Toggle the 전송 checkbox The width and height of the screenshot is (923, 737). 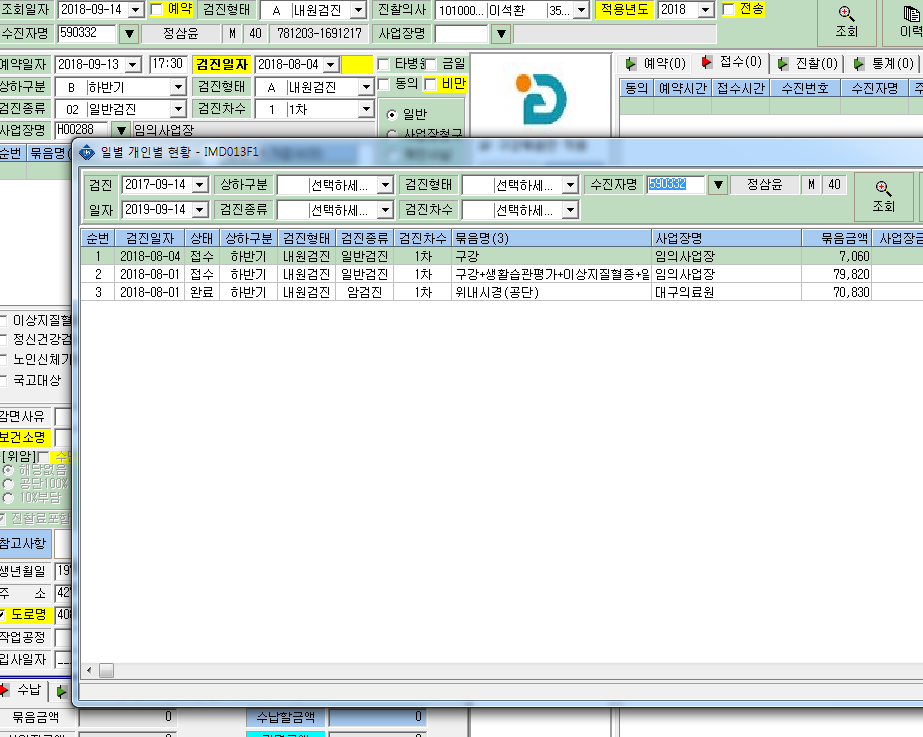[729, 9]
